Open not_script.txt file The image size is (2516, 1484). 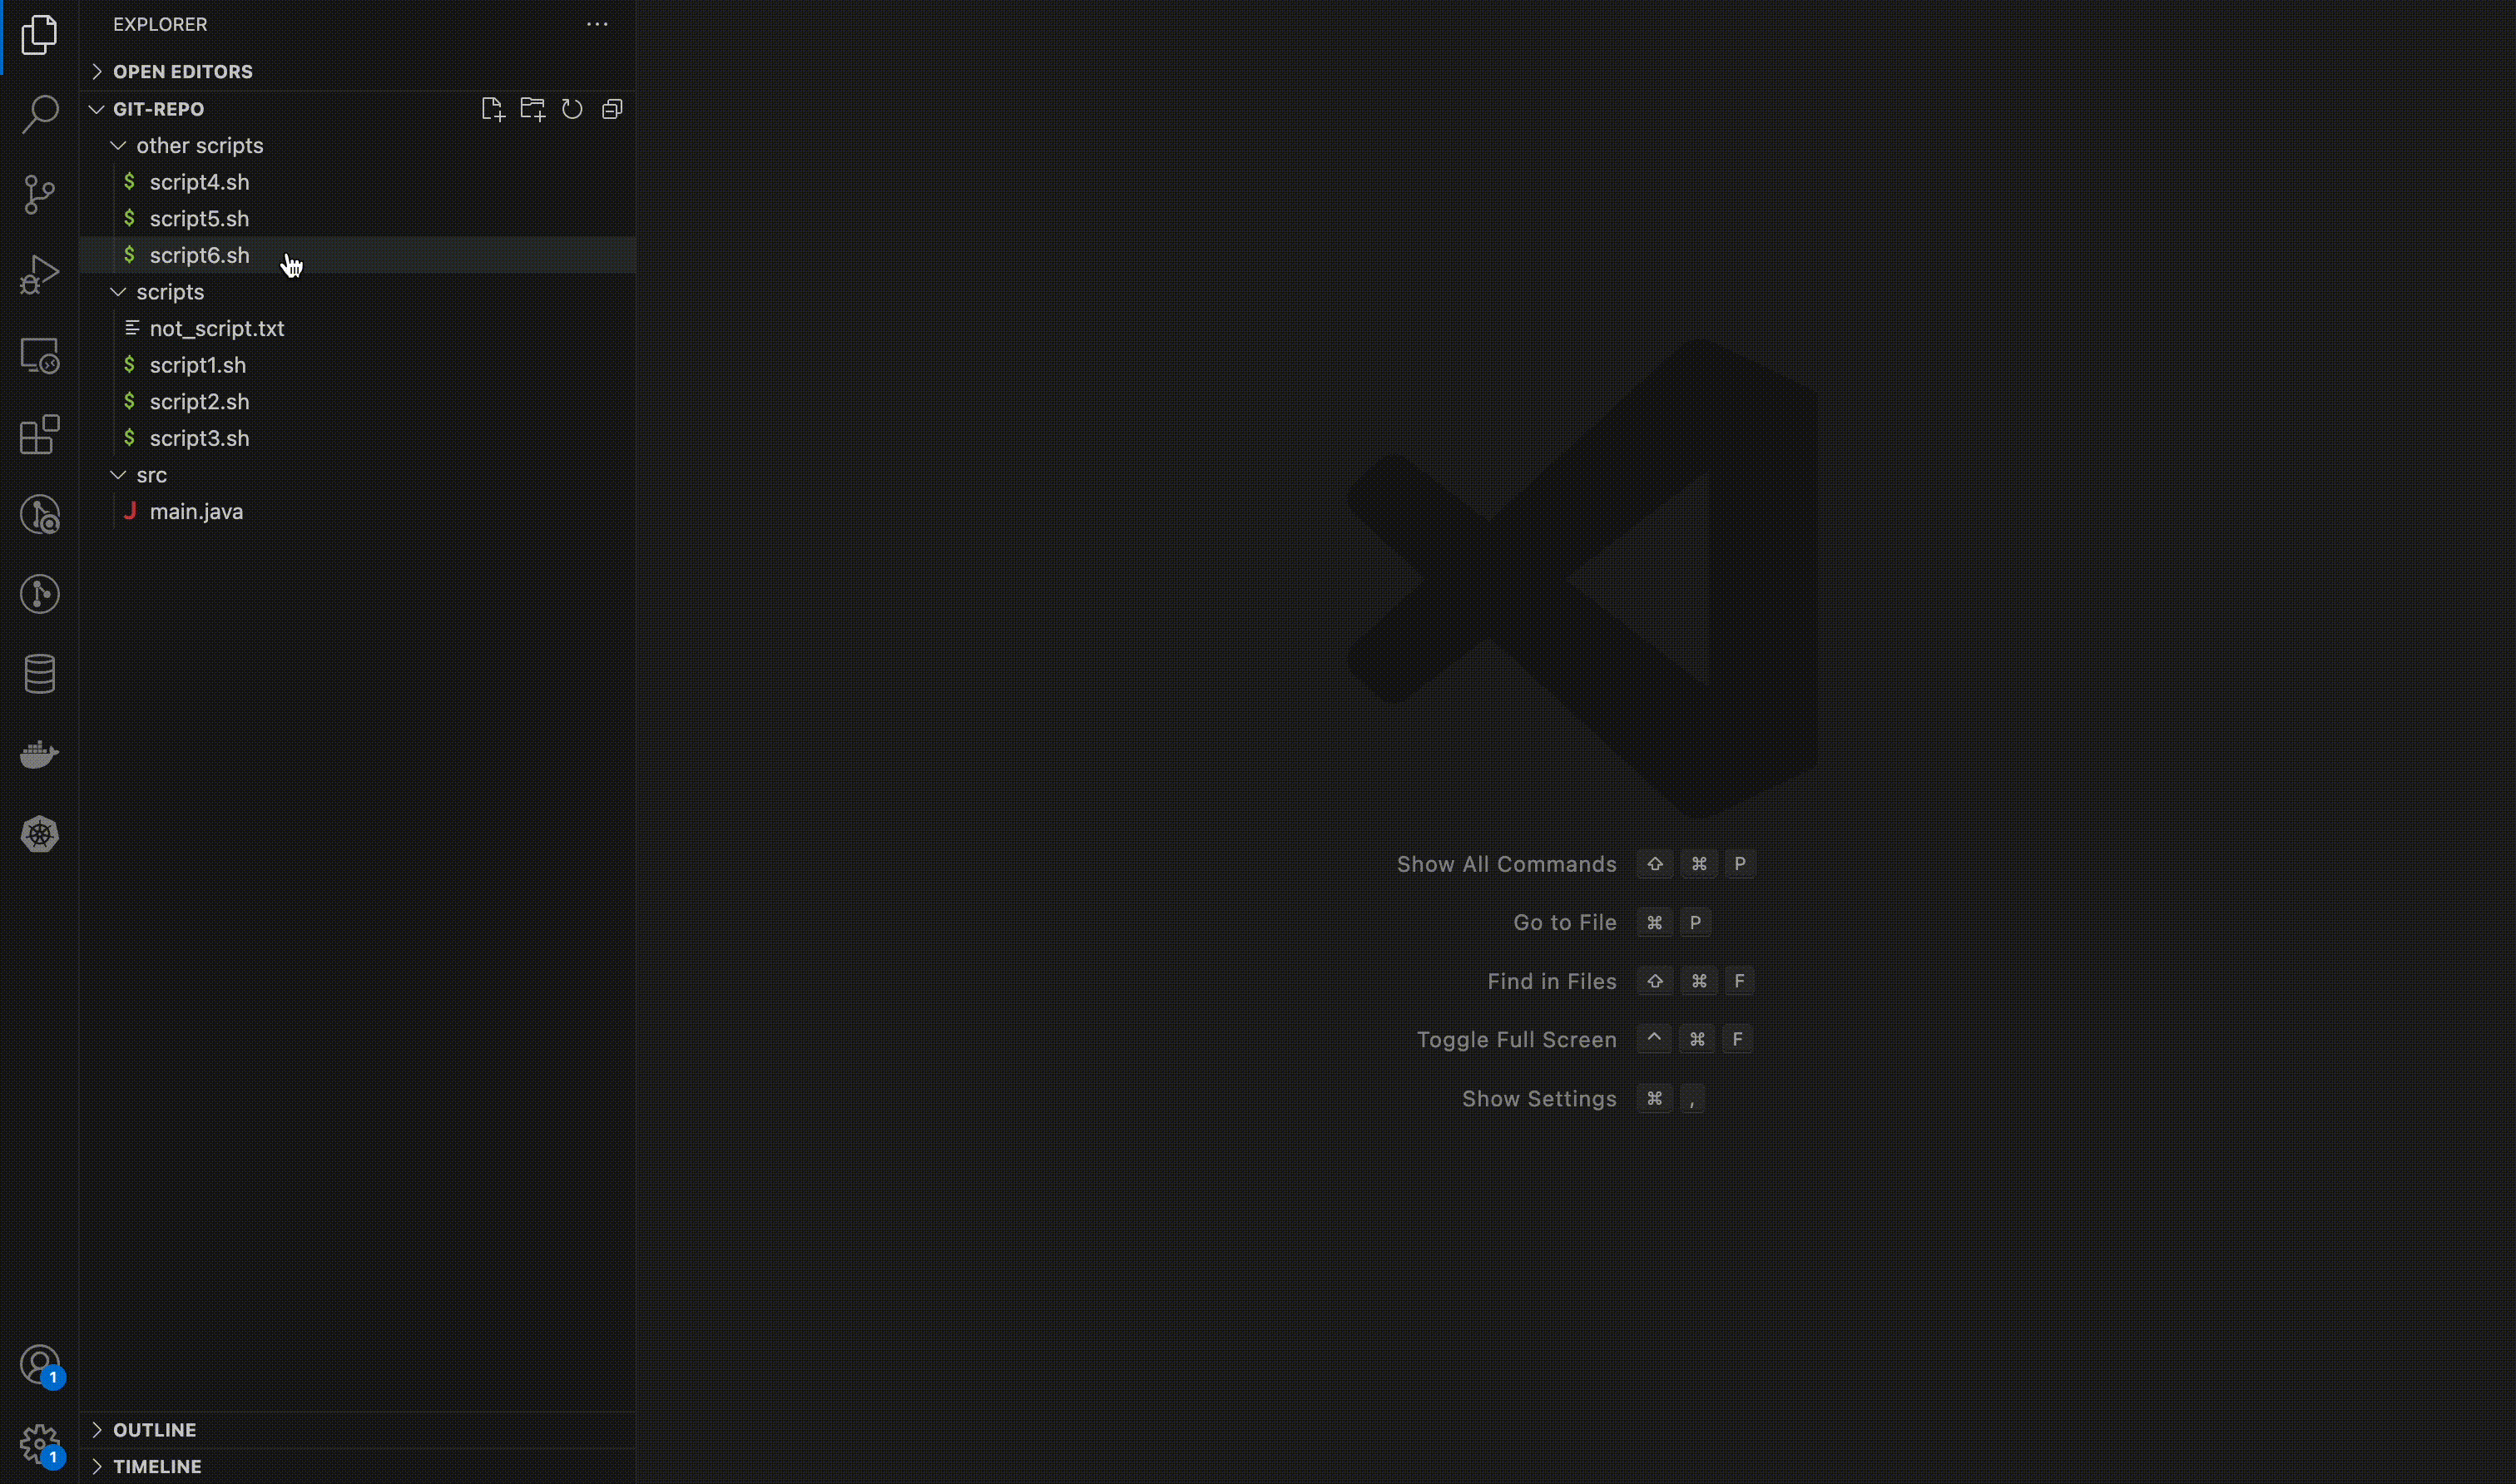coord(217,329)
